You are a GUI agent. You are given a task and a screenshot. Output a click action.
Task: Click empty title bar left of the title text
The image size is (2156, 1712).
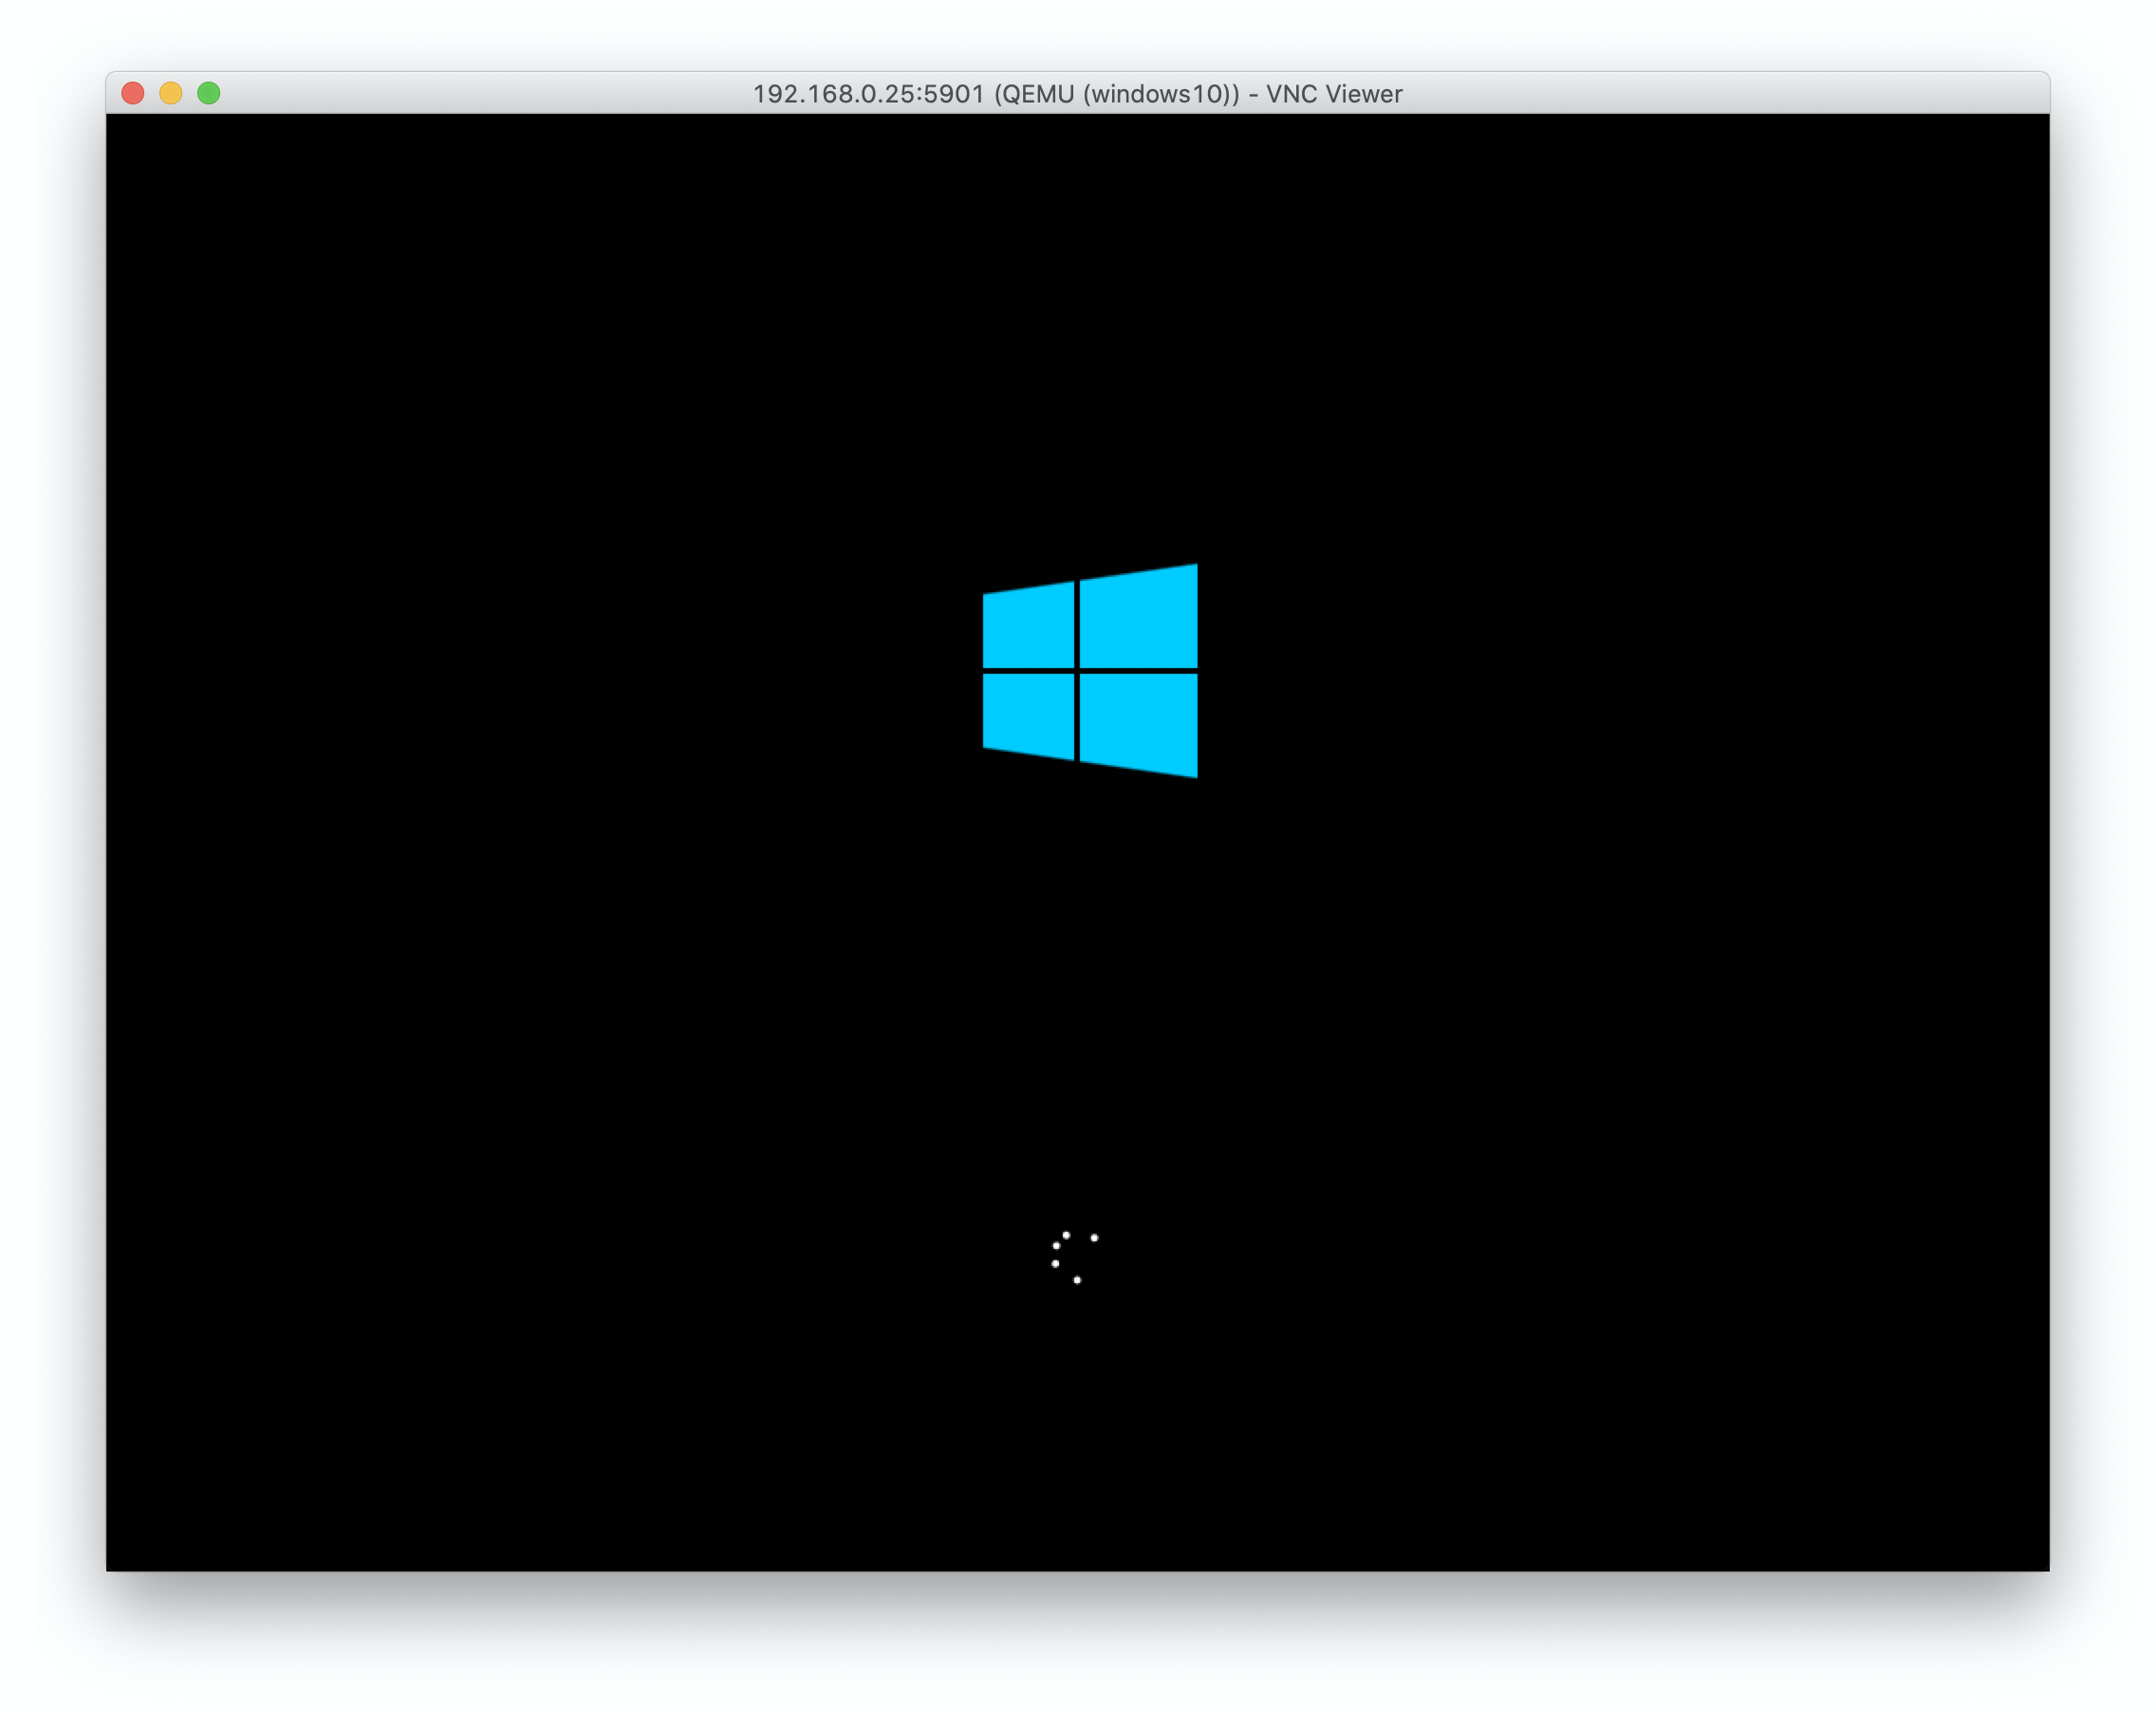pos(480,94)
